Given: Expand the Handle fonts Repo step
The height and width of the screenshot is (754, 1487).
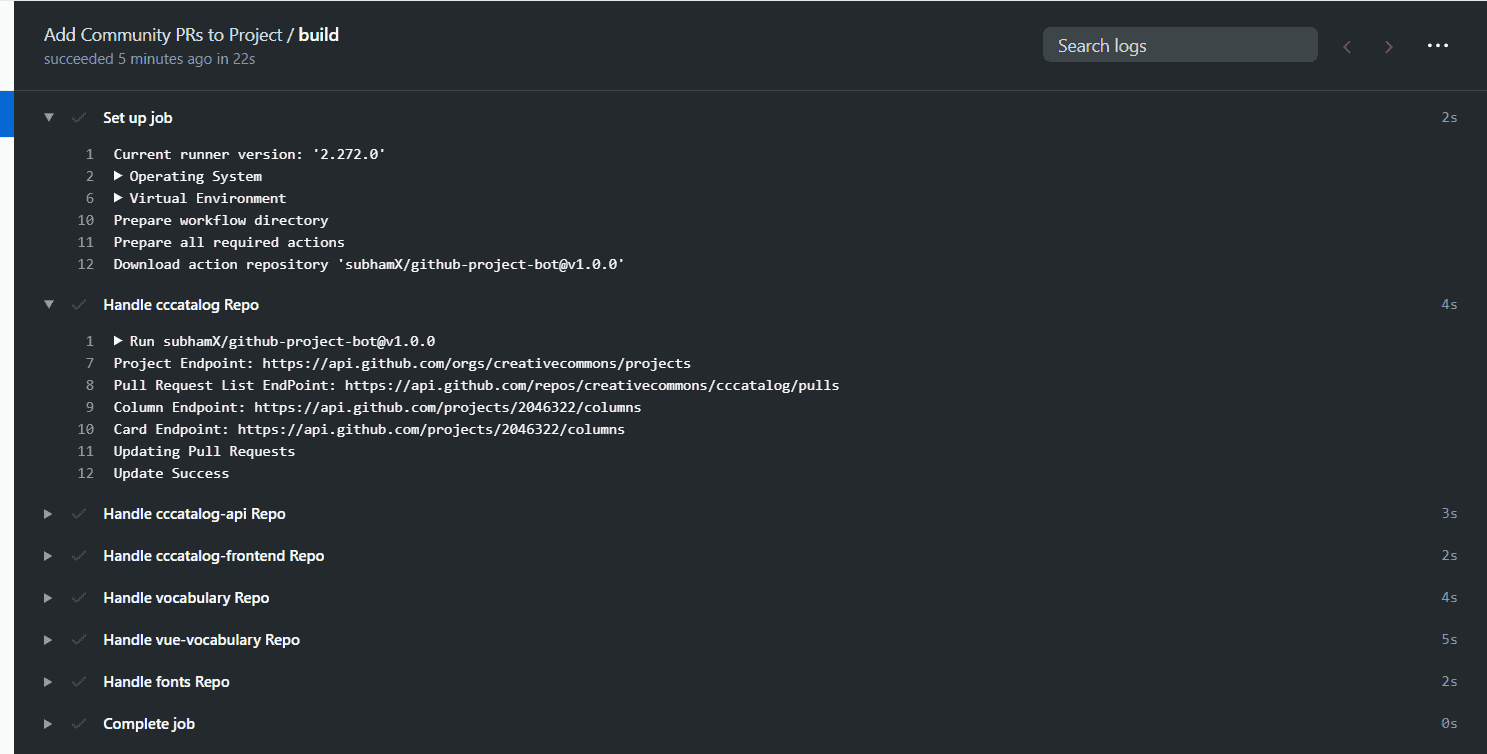Looking at the screenshot, I should click(48, 682).
